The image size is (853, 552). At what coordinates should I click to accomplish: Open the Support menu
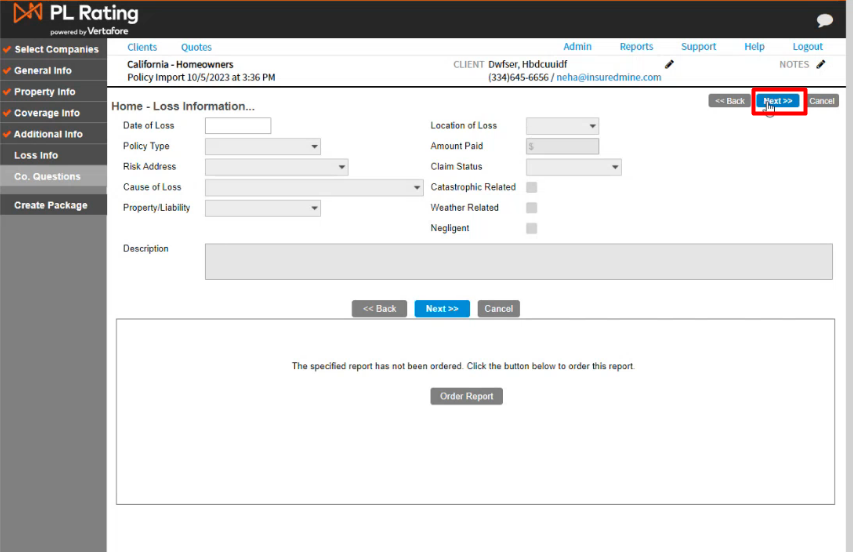699,47
